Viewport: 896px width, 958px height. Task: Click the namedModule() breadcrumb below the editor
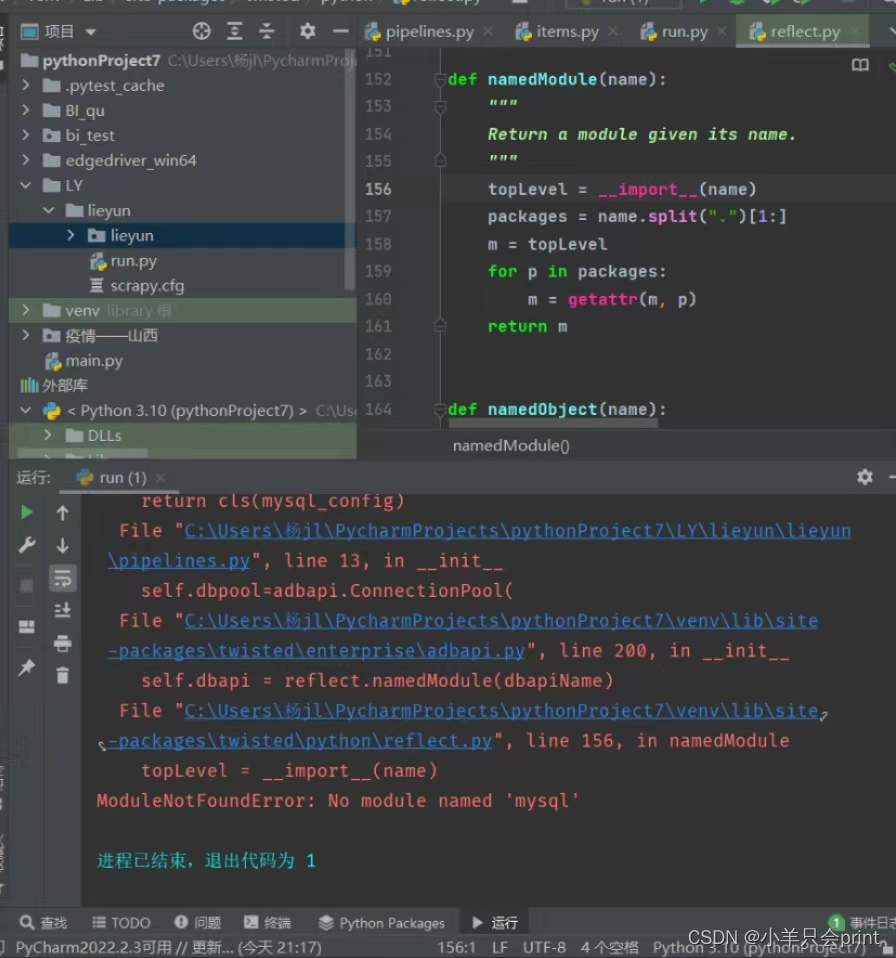pos(510,445)
